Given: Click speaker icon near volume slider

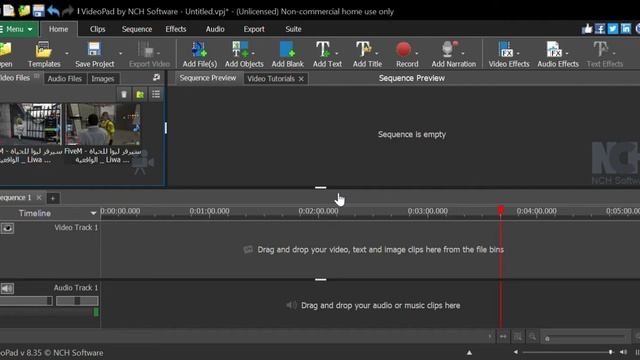Looking at the screenshot, I should coord(623,352).
